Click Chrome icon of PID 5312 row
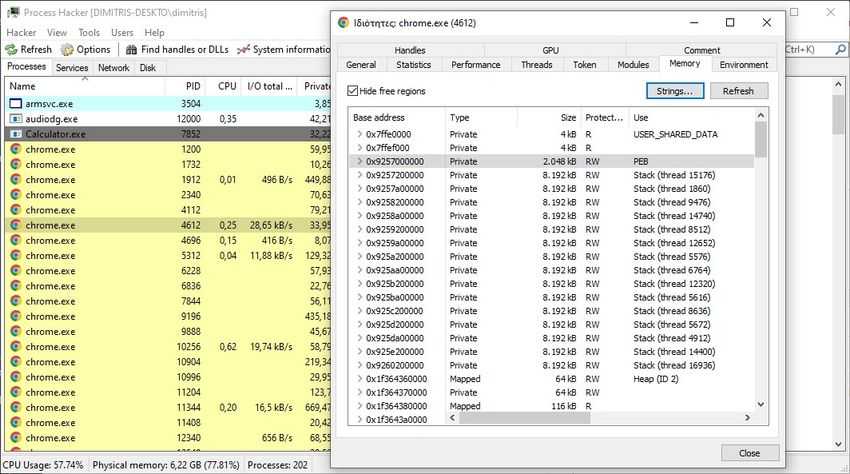The image size is (850, 474). pyautogui.click(x=16, y=255)
